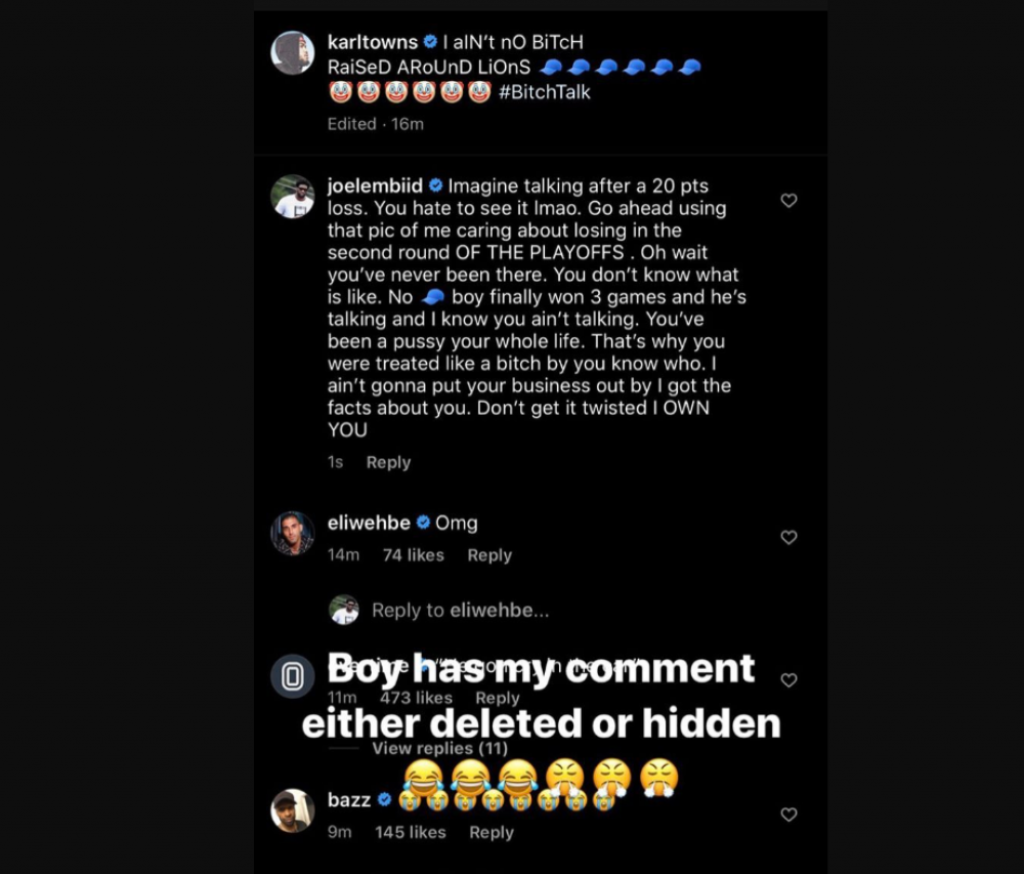
Task: Reply to eliwehbe's Omg comment
Action: (489, 555)
